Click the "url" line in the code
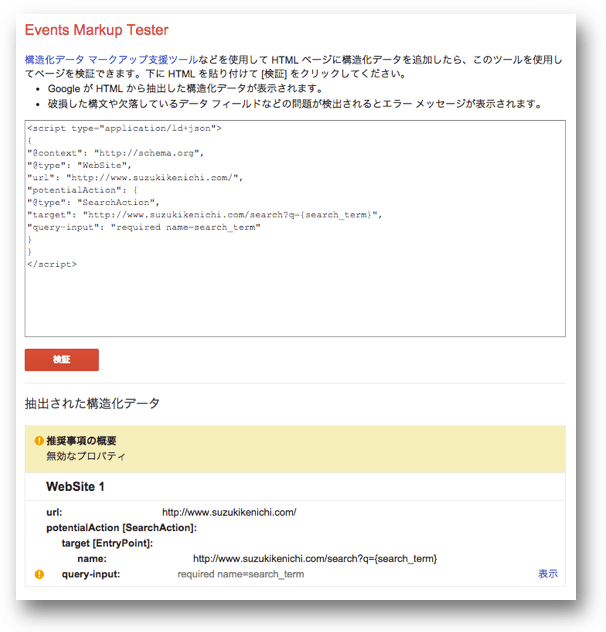Viewport: 606px width, 632px height. coord(135,178)
